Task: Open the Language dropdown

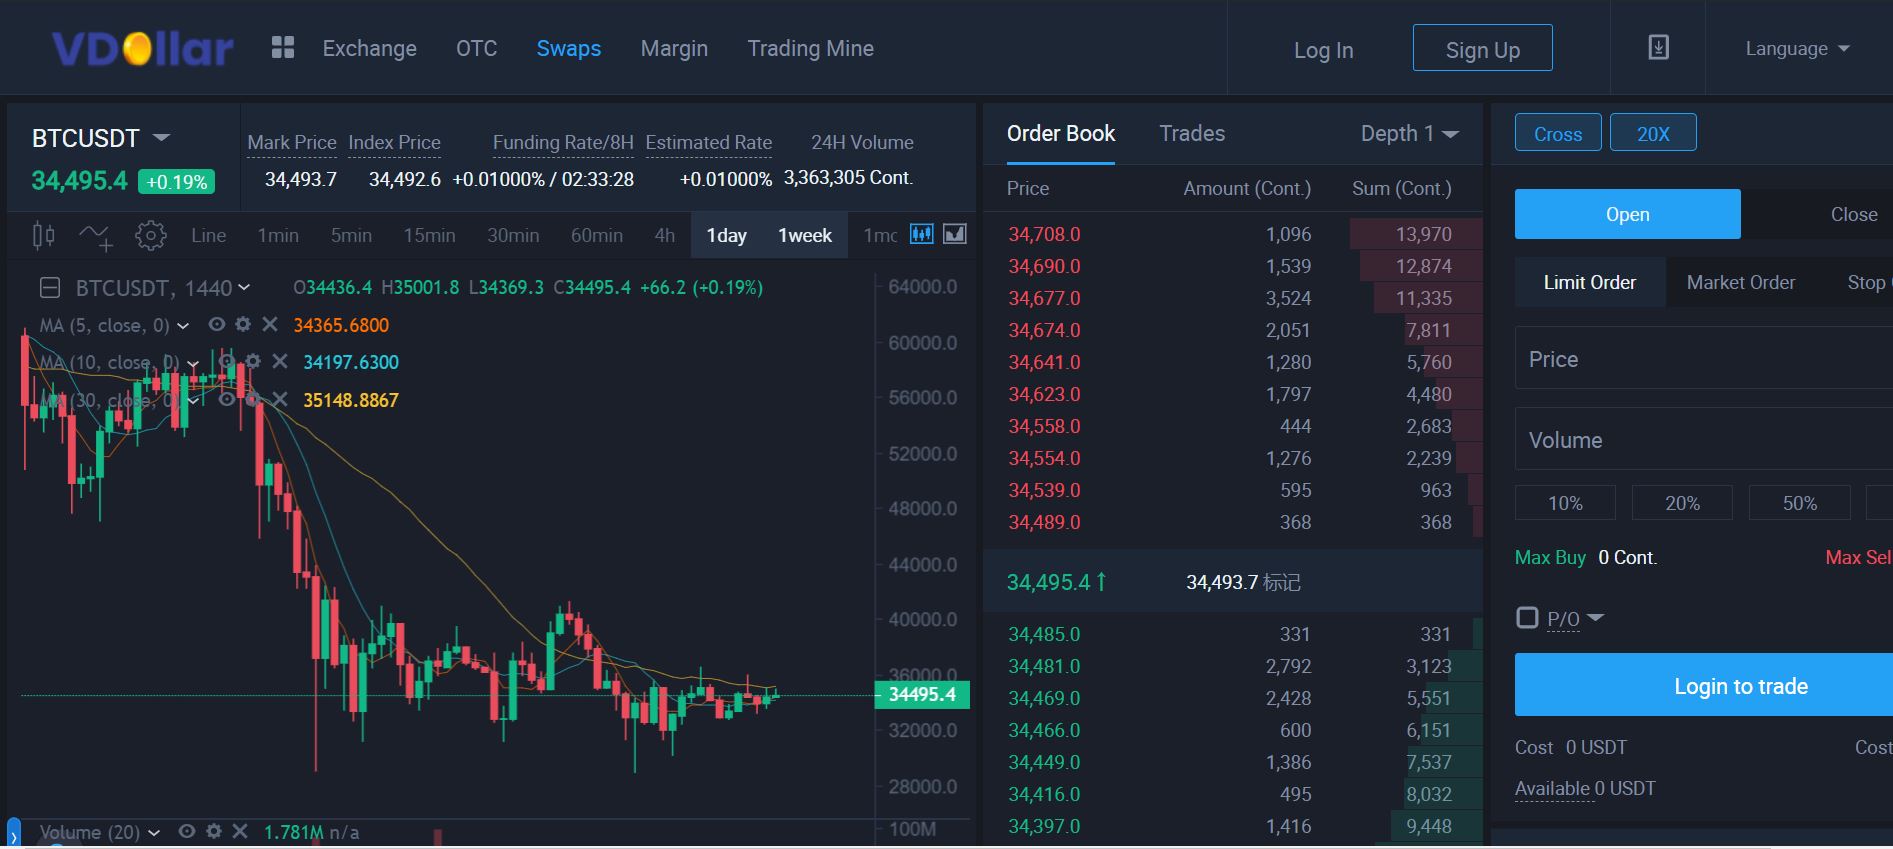Action: tap(1796, 49)
